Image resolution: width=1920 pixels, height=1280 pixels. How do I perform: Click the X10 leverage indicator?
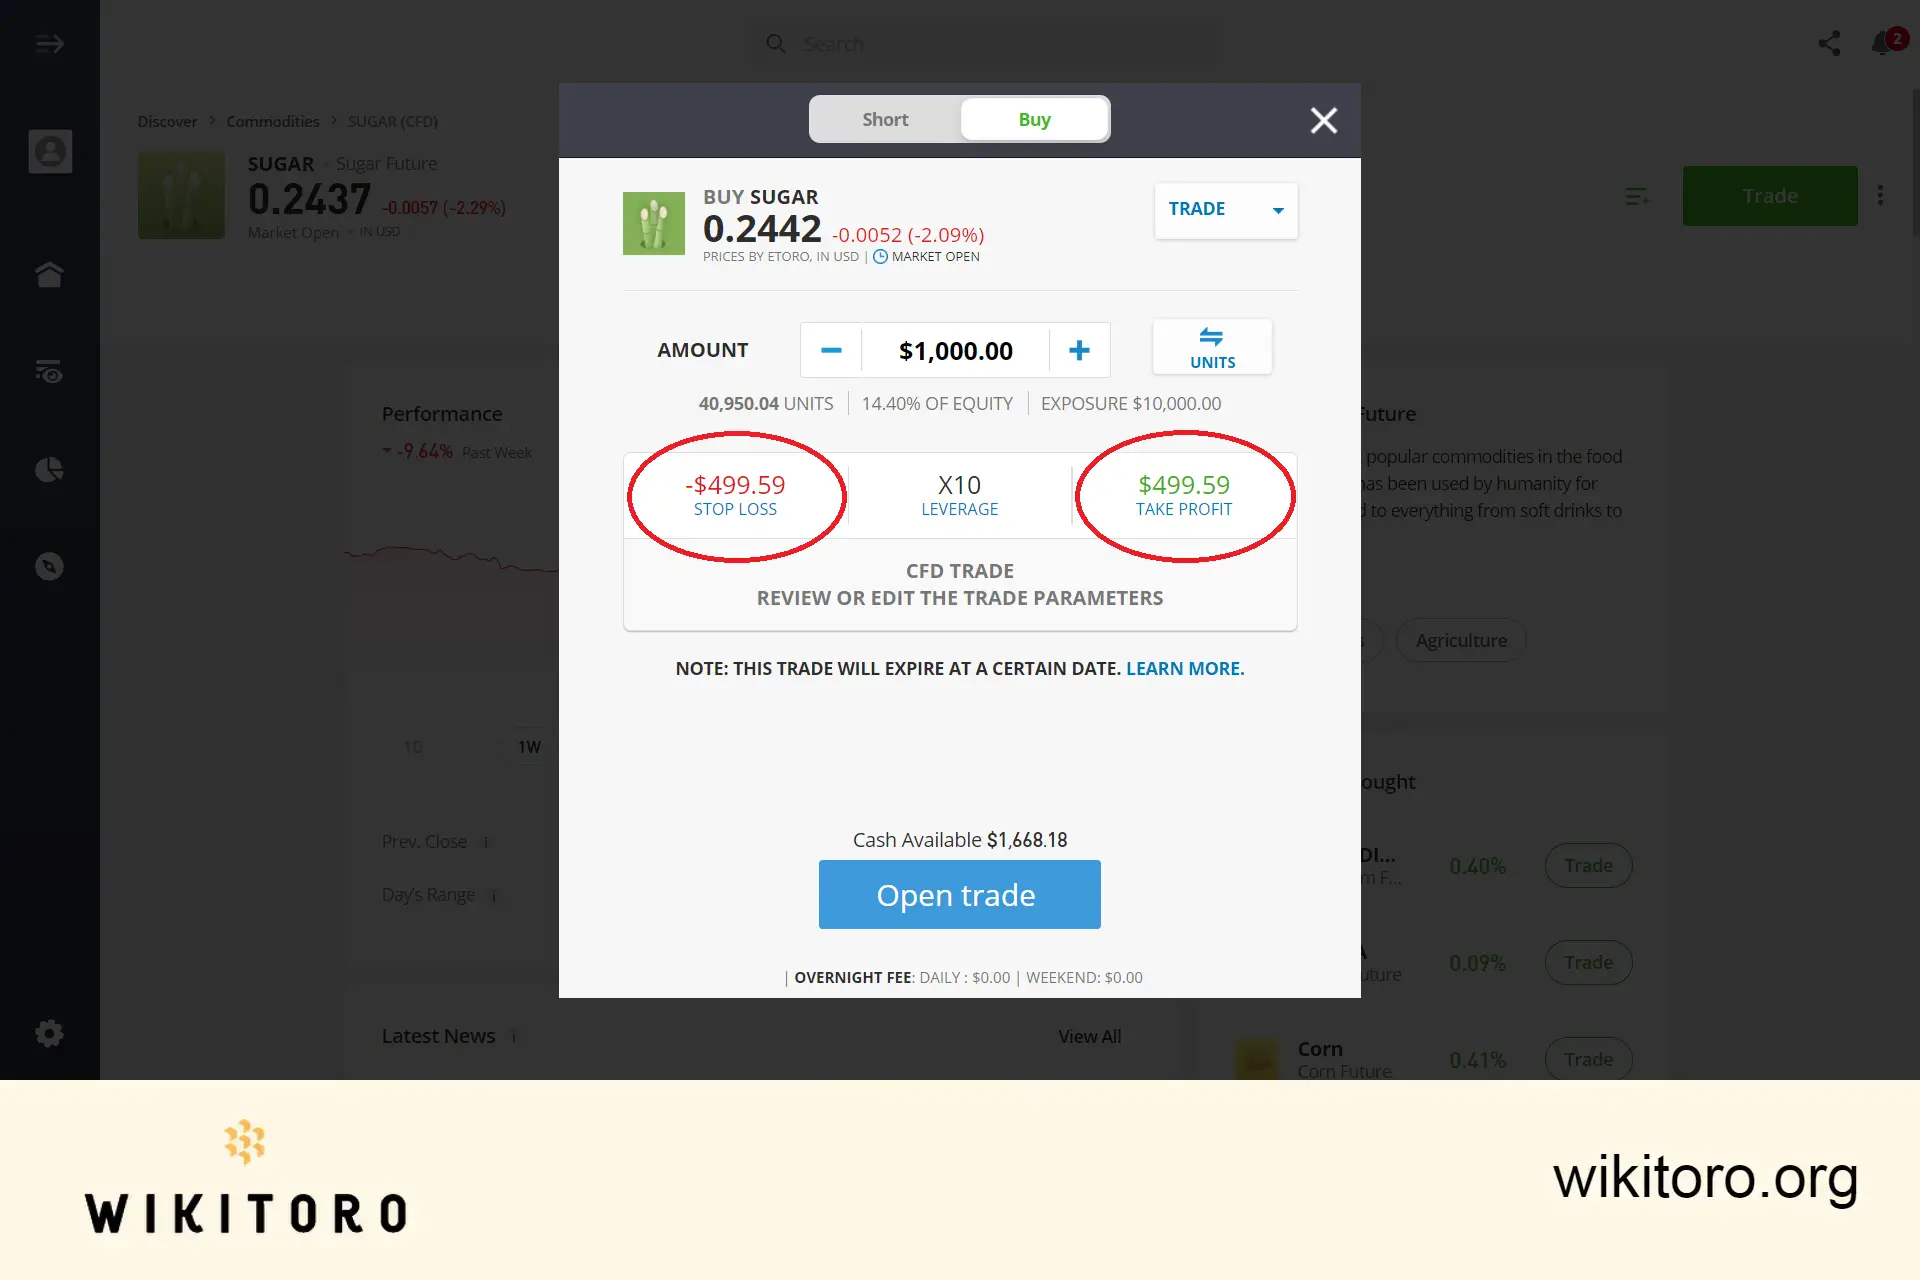click(960, 493)
